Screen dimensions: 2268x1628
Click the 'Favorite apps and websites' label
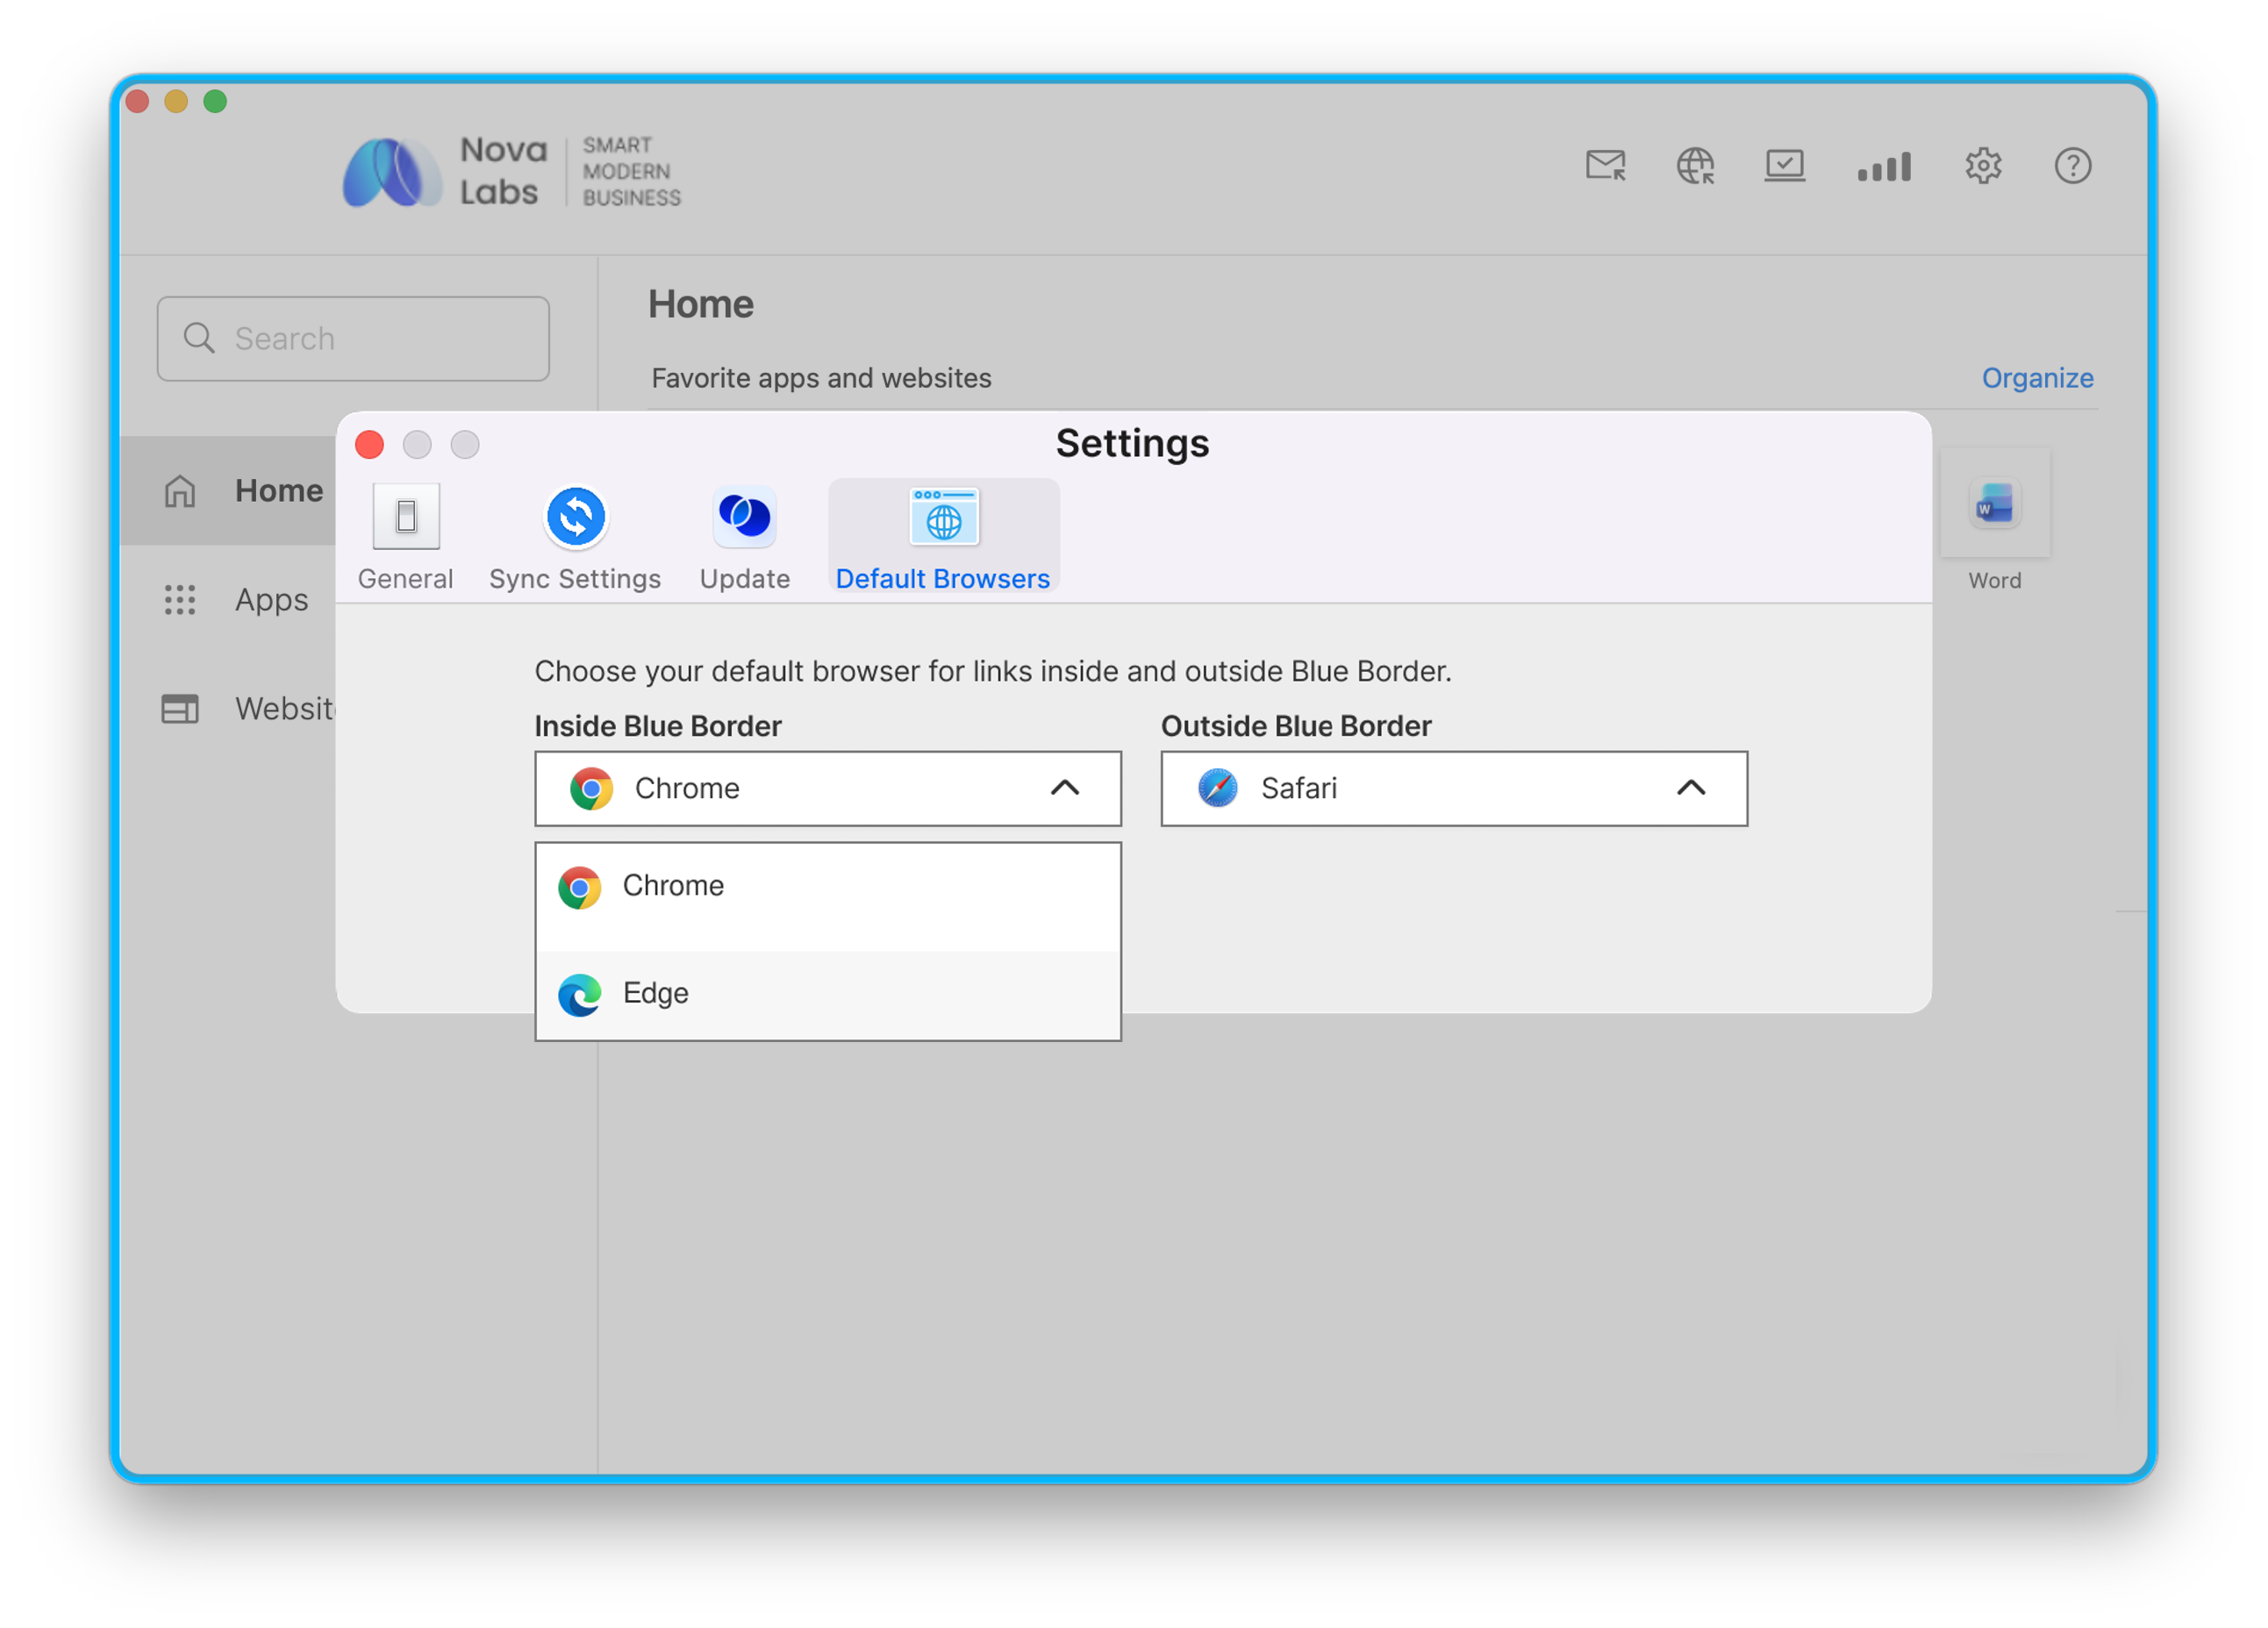click(x=821, y=378)
